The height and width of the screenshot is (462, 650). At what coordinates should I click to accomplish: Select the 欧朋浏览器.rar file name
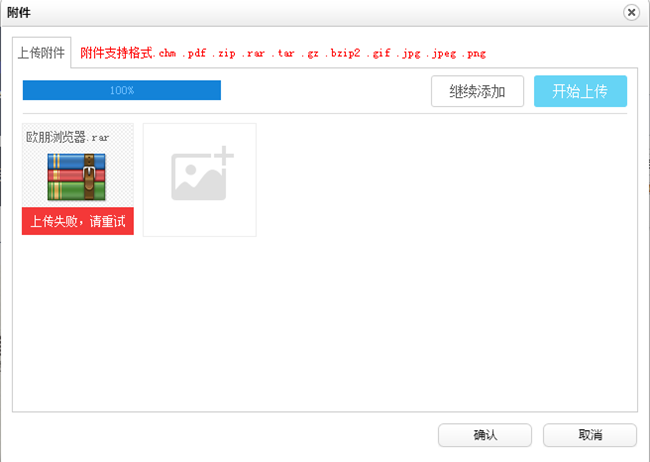pyautogui.click(x=67, y=137)
